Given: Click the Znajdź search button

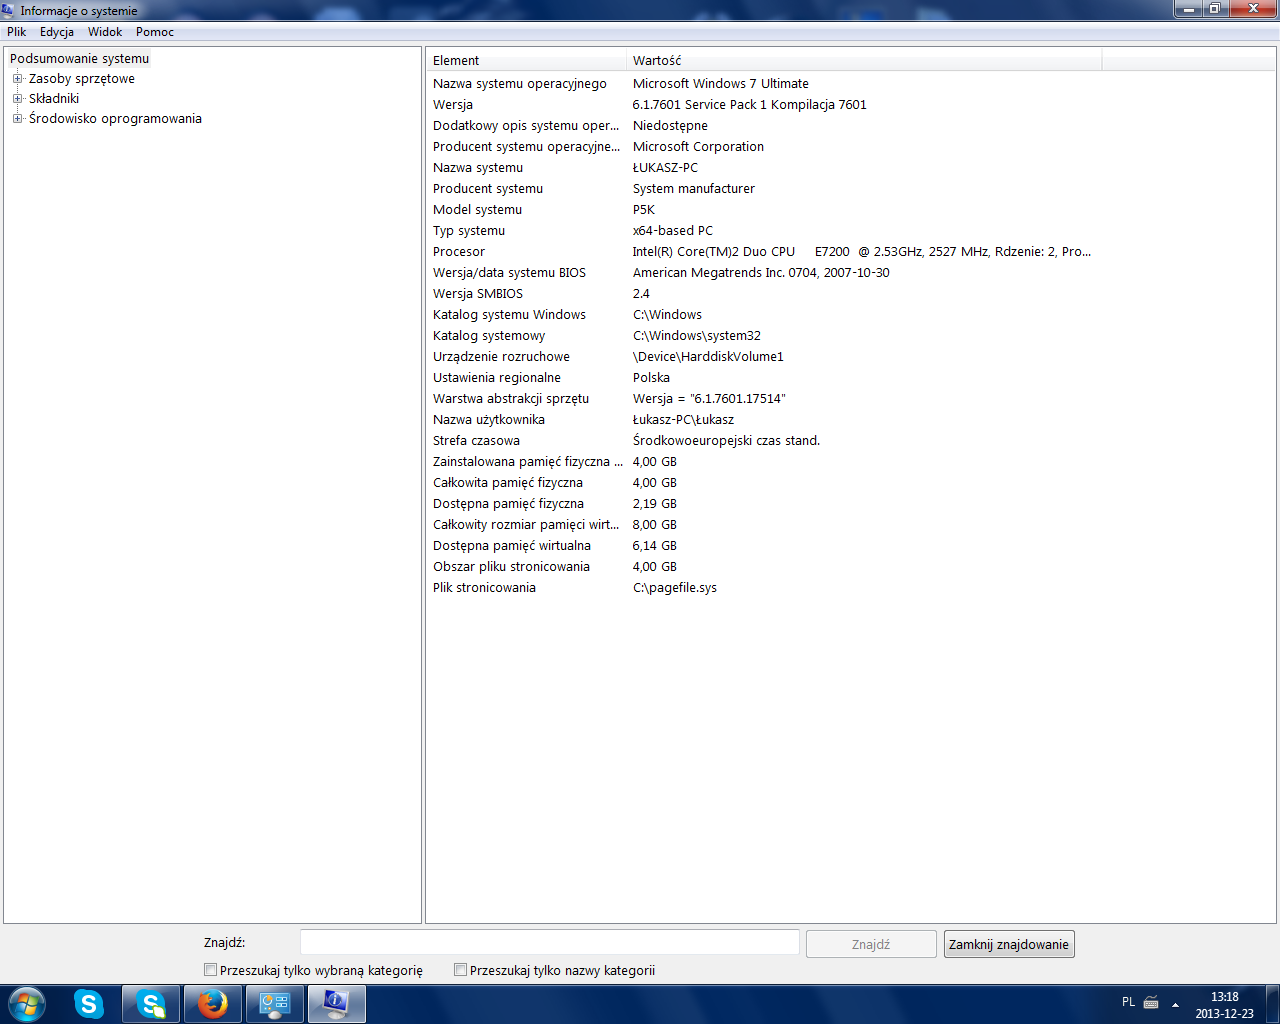Looking at the screenshot, I should 871,944.
